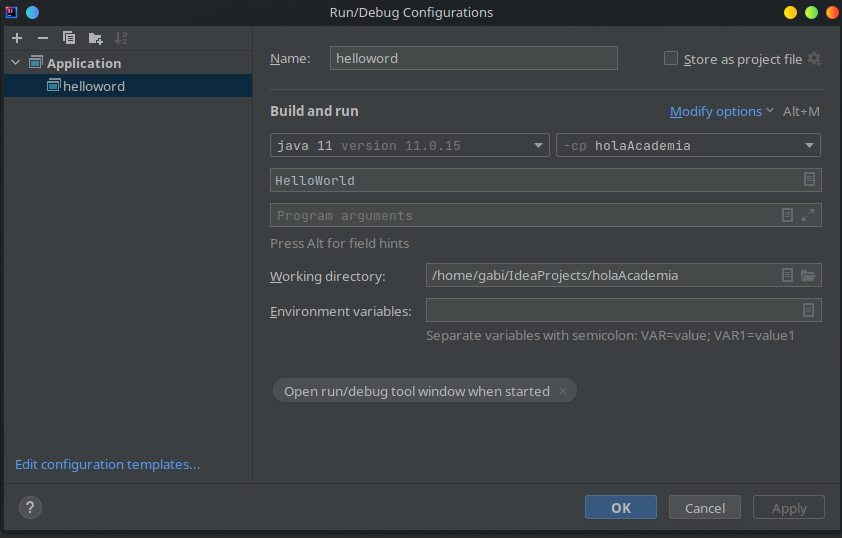The height and width of the screenshot is (538, 842).
Task: Insert macro in Program arguments field
Action: pos(787,215)
